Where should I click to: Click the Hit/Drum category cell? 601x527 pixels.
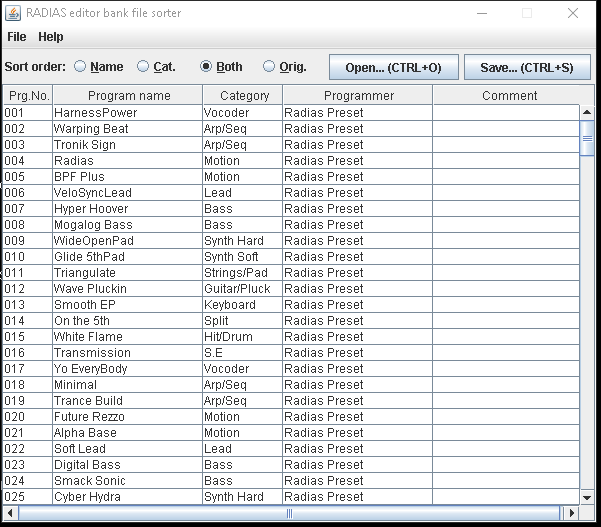(242, 337)
